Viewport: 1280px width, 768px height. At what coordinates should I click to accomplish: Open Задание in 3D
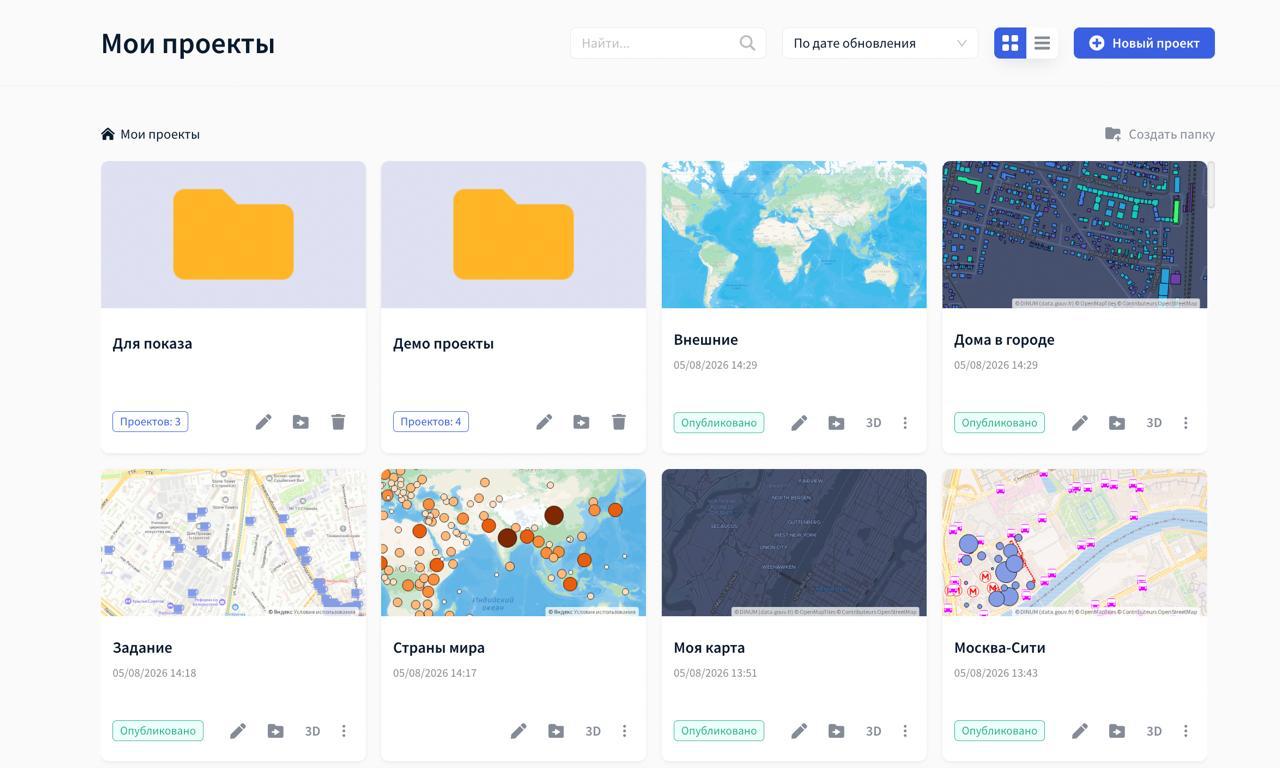pyautogui.click(x=312, y=731)
